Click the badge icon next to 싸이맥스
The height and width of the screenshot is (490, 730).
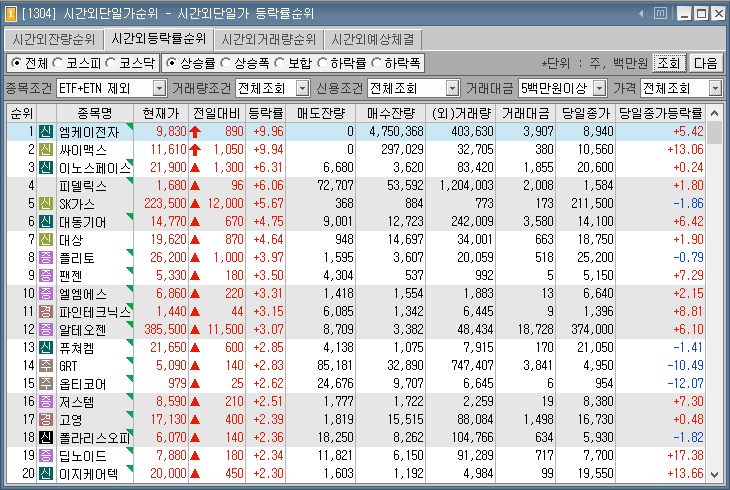pos(46,150)
